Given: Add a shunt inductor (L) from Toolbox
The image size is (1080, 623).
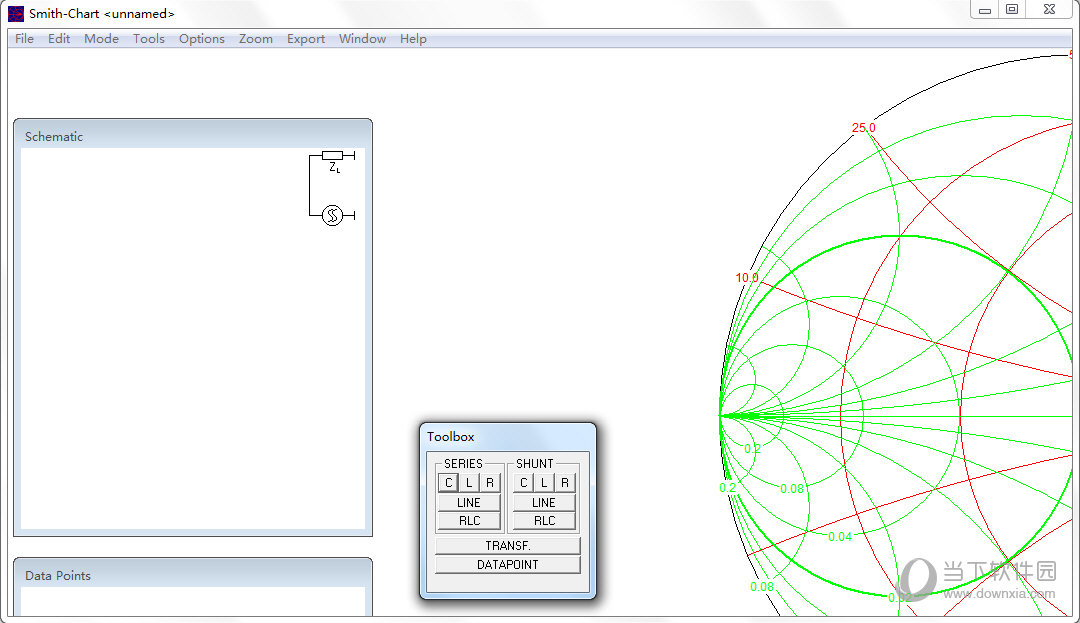Looking at the screenshot, I should 544,483.
